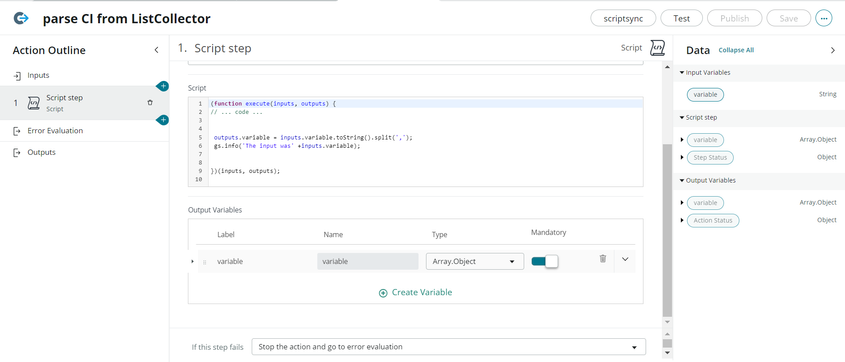
Task: Open the more actions ellipsis button
Action: (x=823, y=18)
